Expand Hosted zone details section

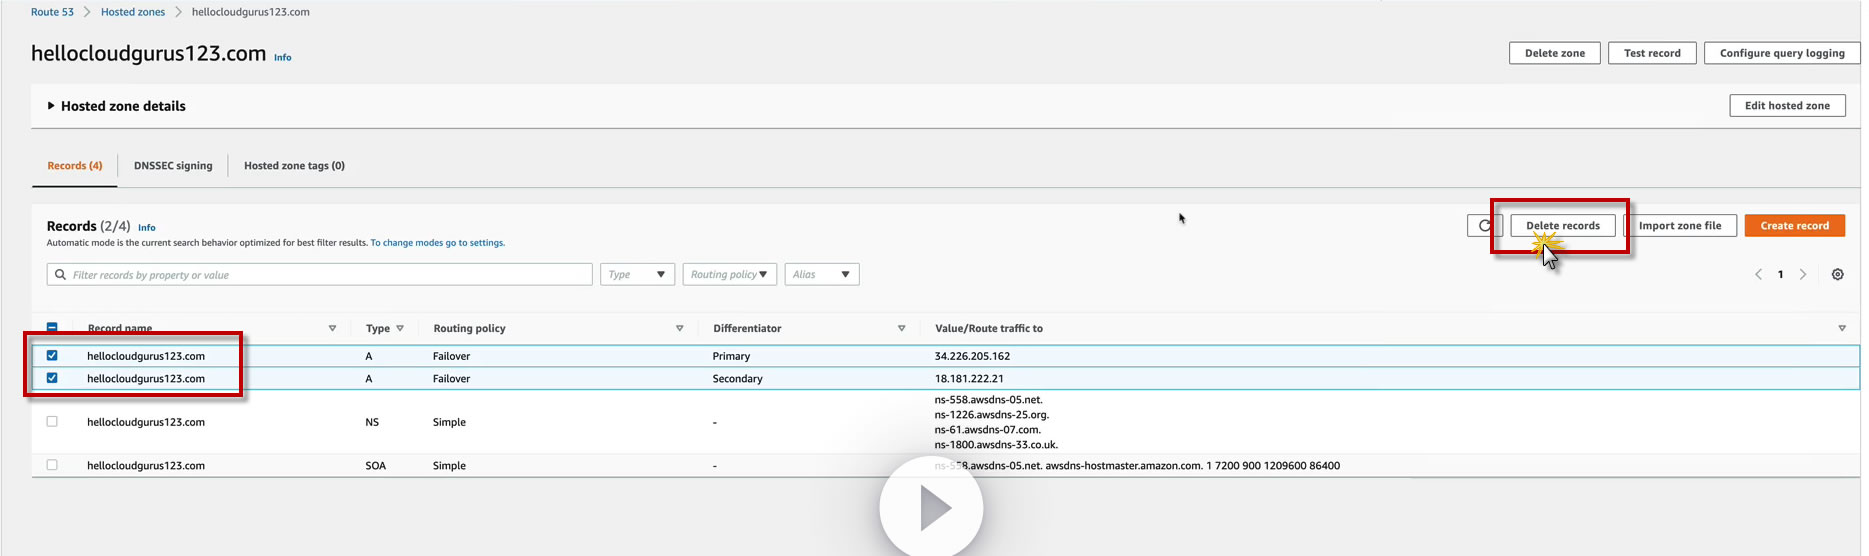(x=116, y=106)
